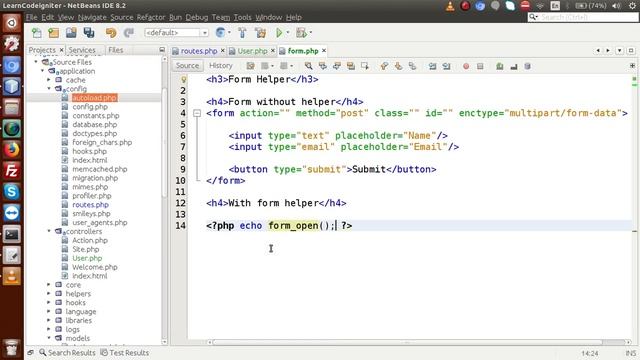Viewport: 640px width, 360px height.
Task: Click the red Start Macro Recording icon
Action: coord(466,66)
